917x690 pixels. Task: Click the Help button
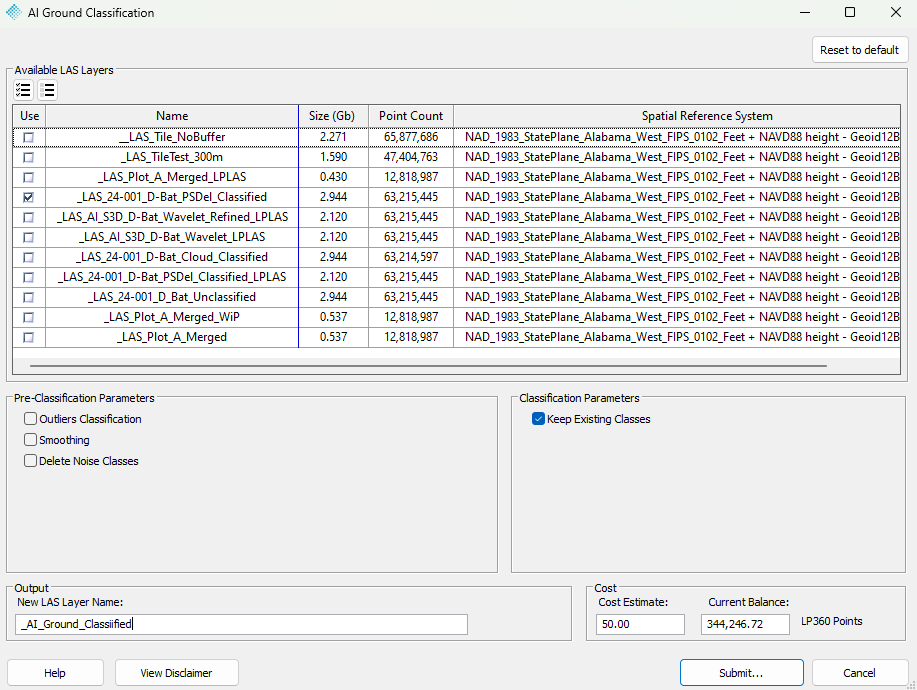(x=55, y=672)
